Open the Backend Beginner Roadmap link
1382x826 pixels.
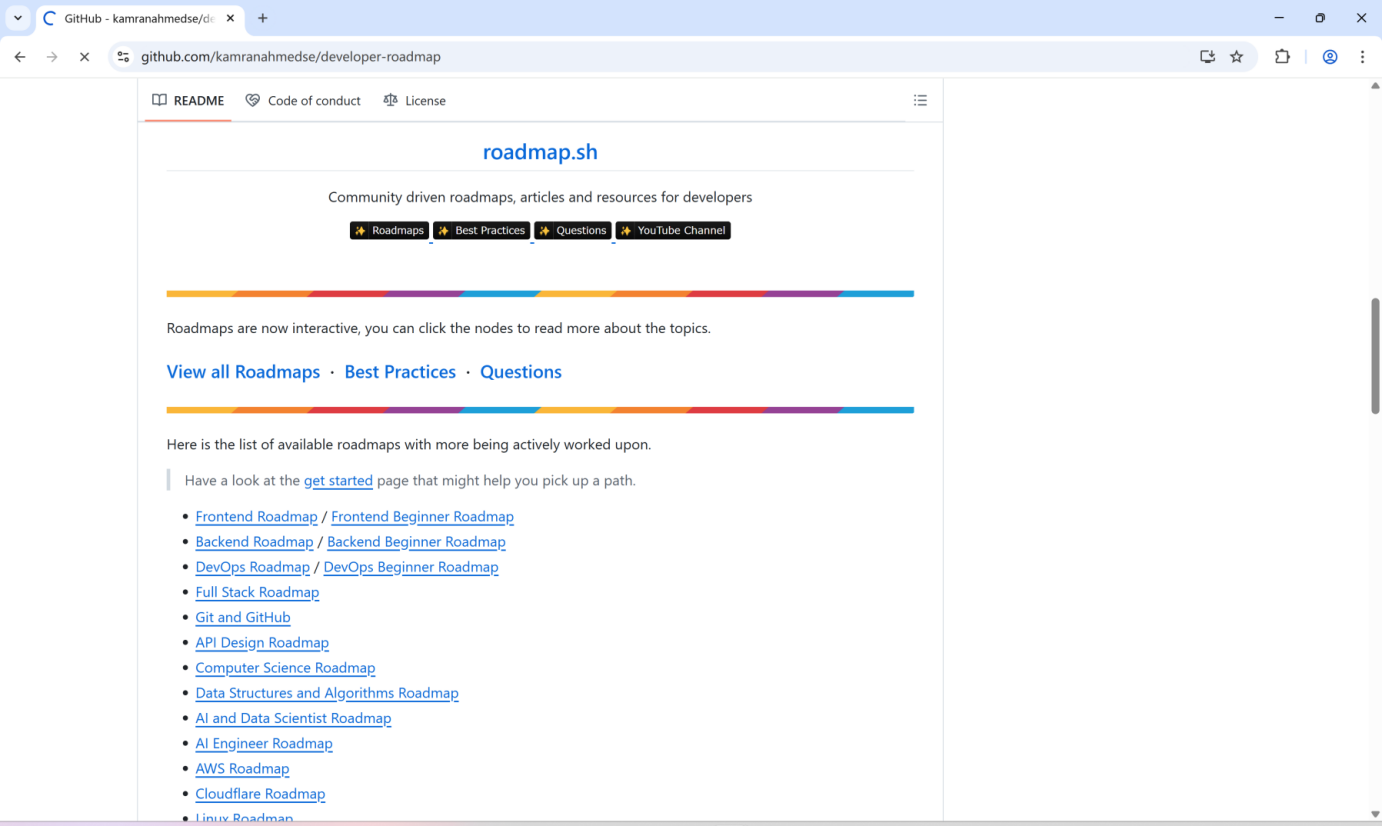click(416, 542)
